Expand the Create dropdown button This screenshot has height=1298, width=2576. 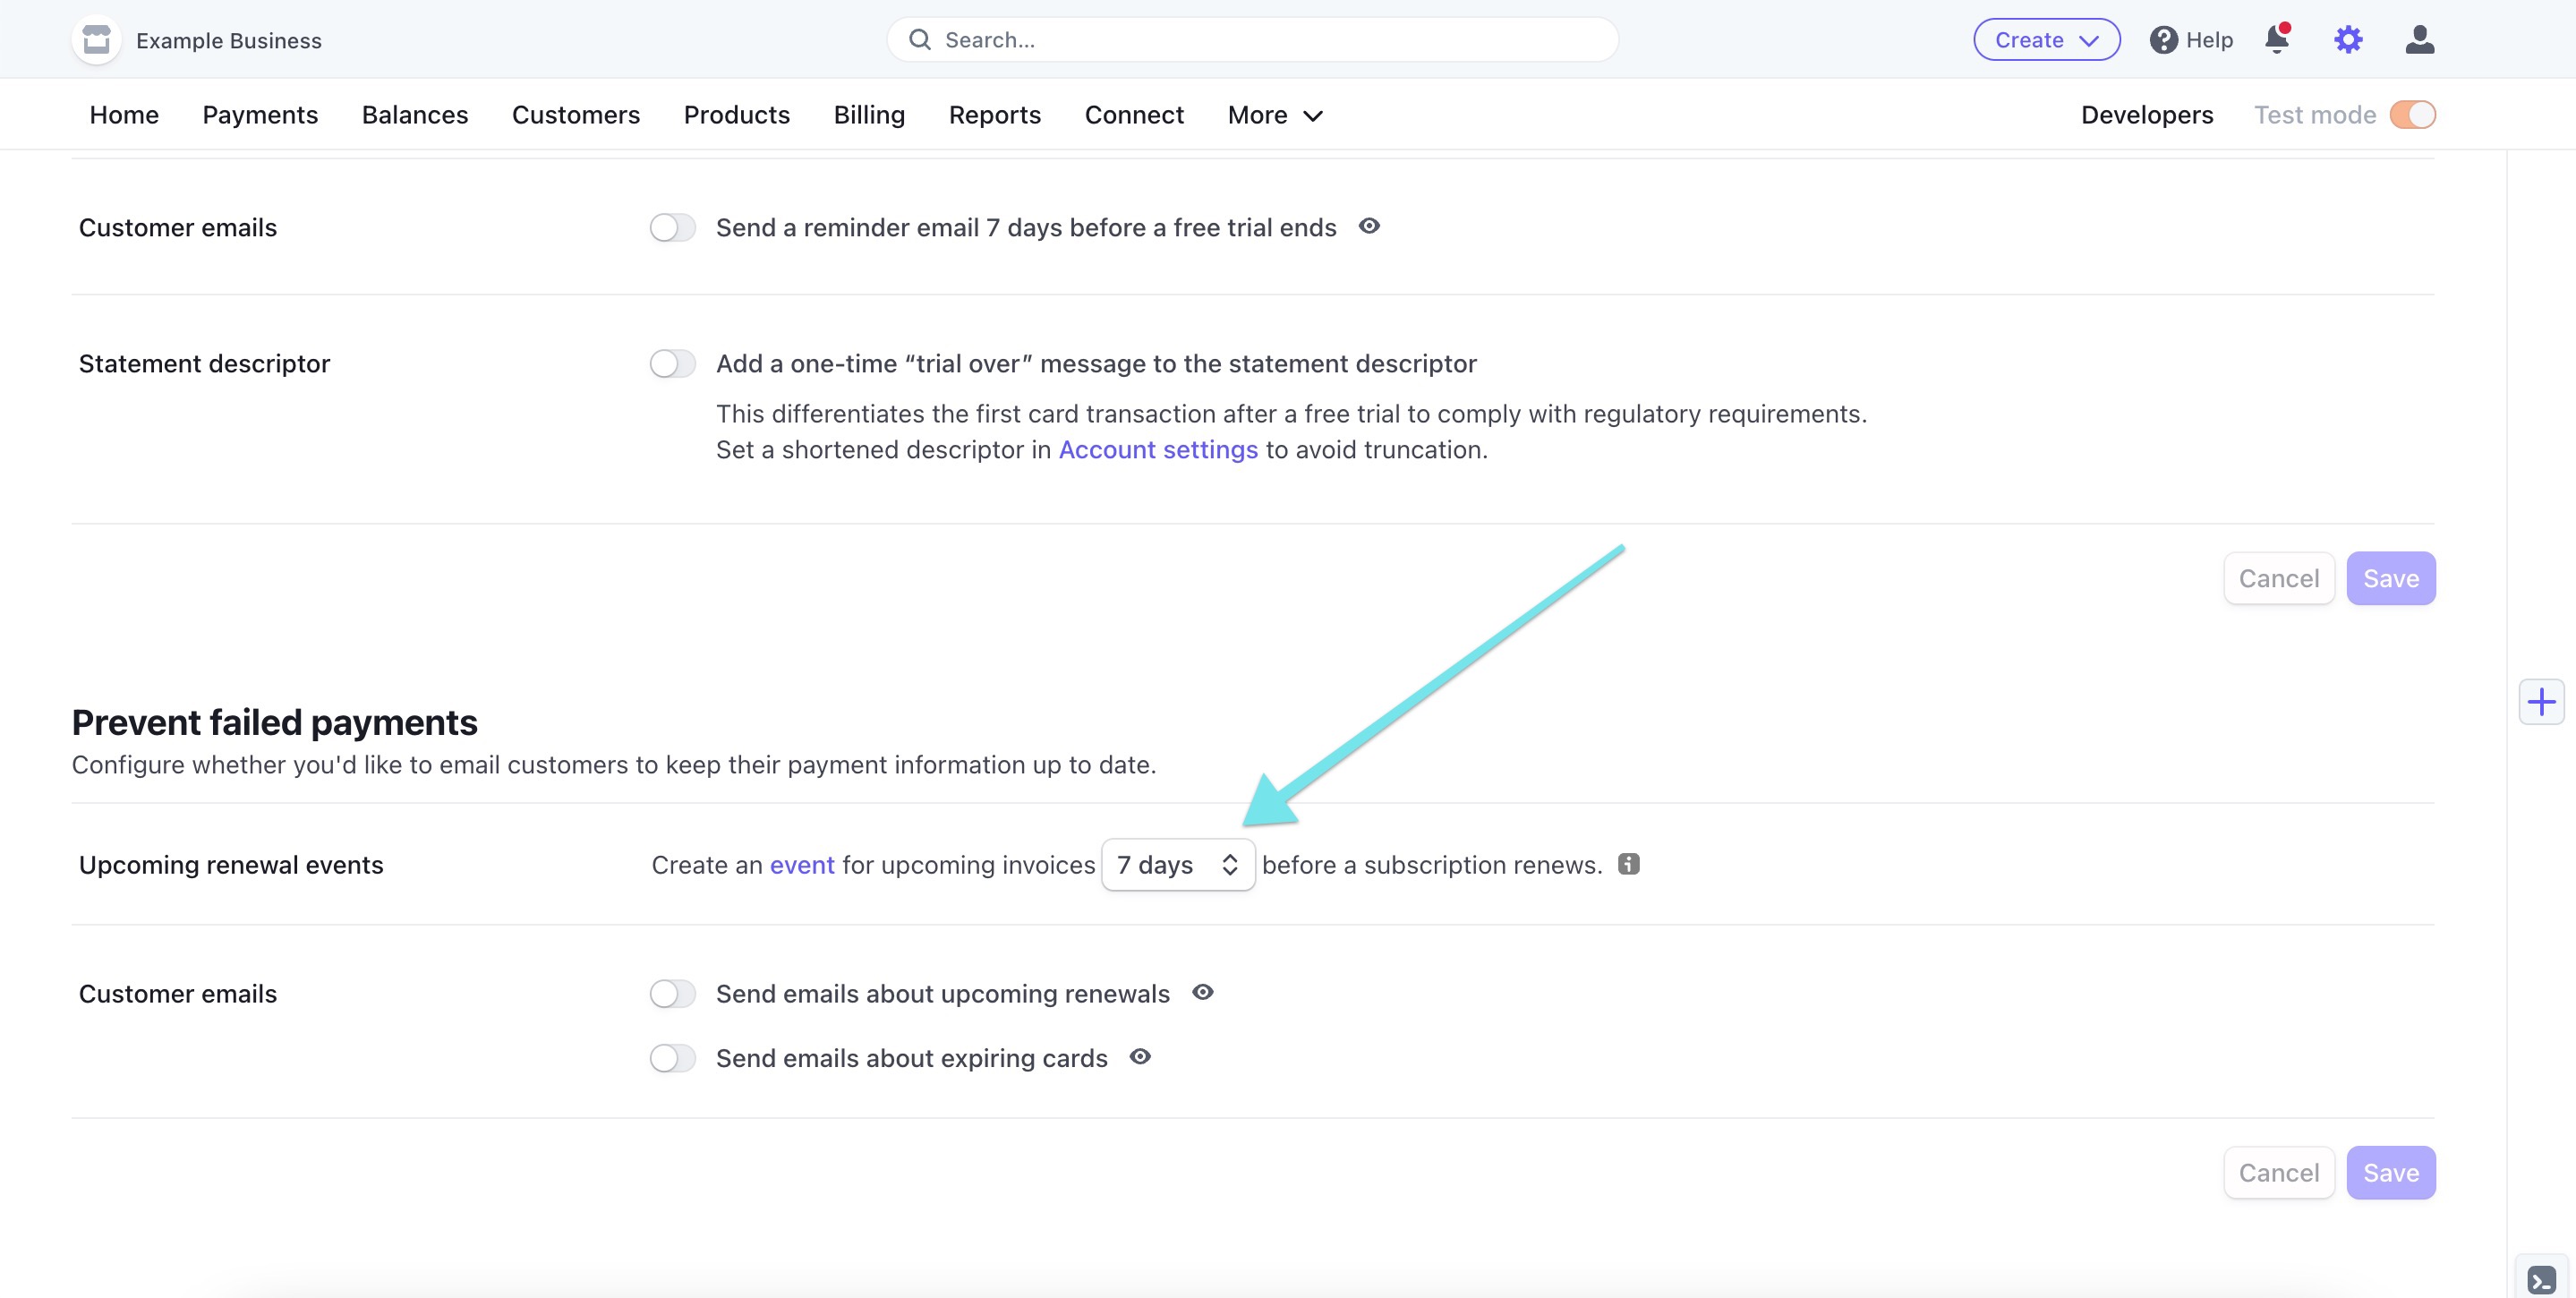pos(2046,40)
